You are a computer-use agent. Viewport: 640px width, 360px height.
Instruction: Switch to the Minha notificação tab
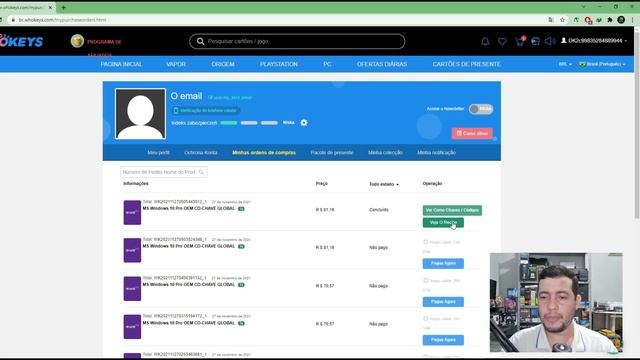436,152
